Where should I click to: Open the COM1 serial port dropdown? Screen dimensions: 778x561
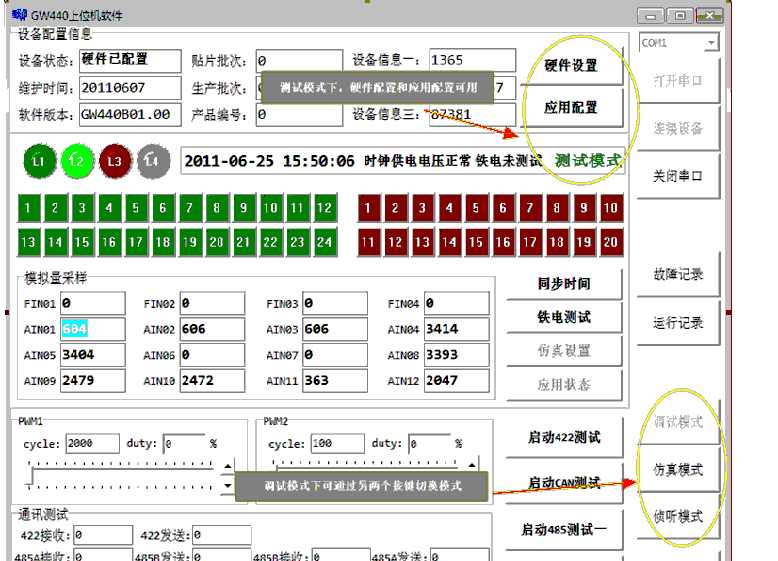point(711,43)
